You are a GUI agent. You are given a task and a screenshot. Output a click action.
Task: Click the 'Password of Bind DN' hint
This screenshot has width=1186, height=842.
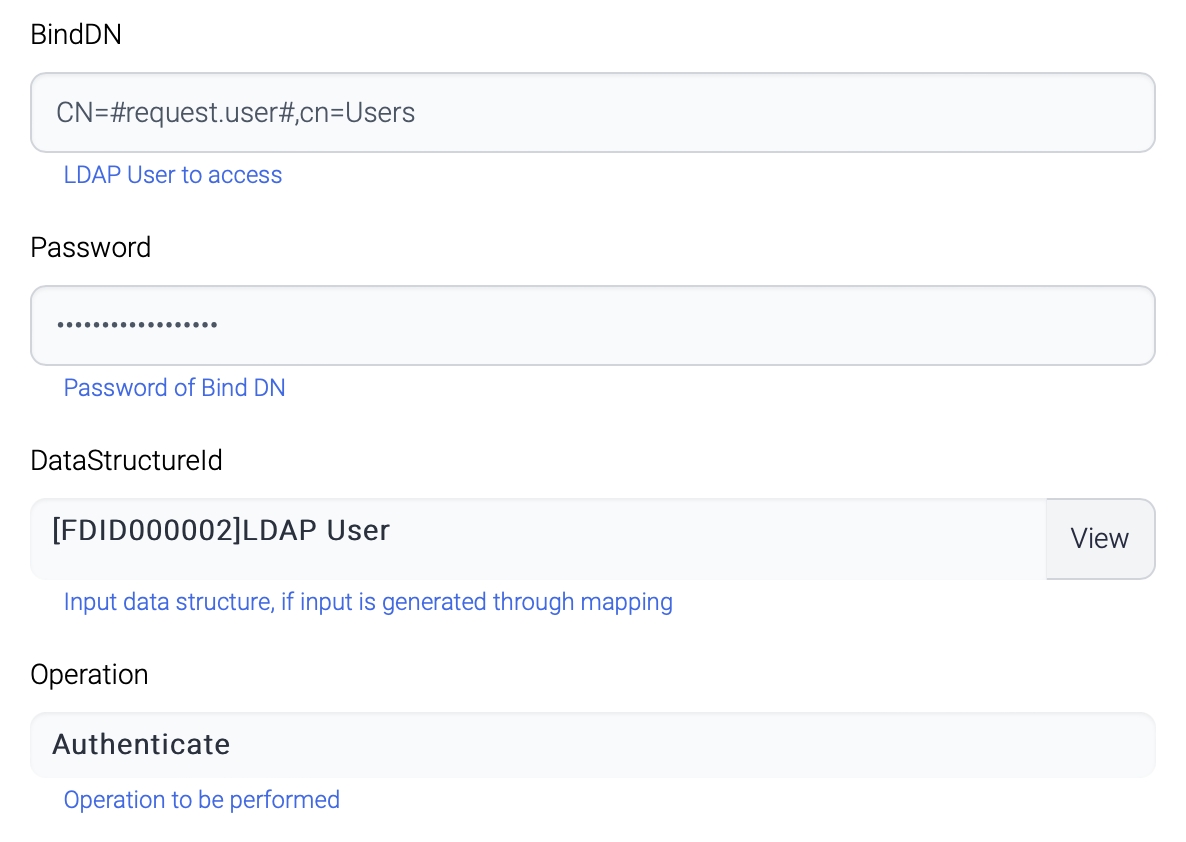174,388
